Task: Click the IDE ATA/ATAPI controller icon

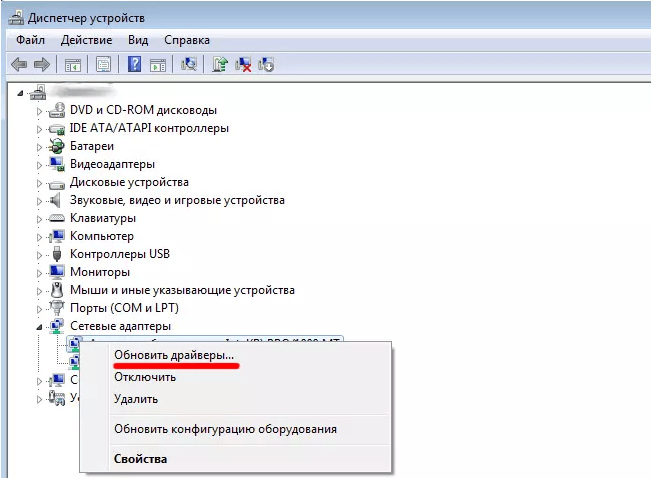Action: coord(57,128)
